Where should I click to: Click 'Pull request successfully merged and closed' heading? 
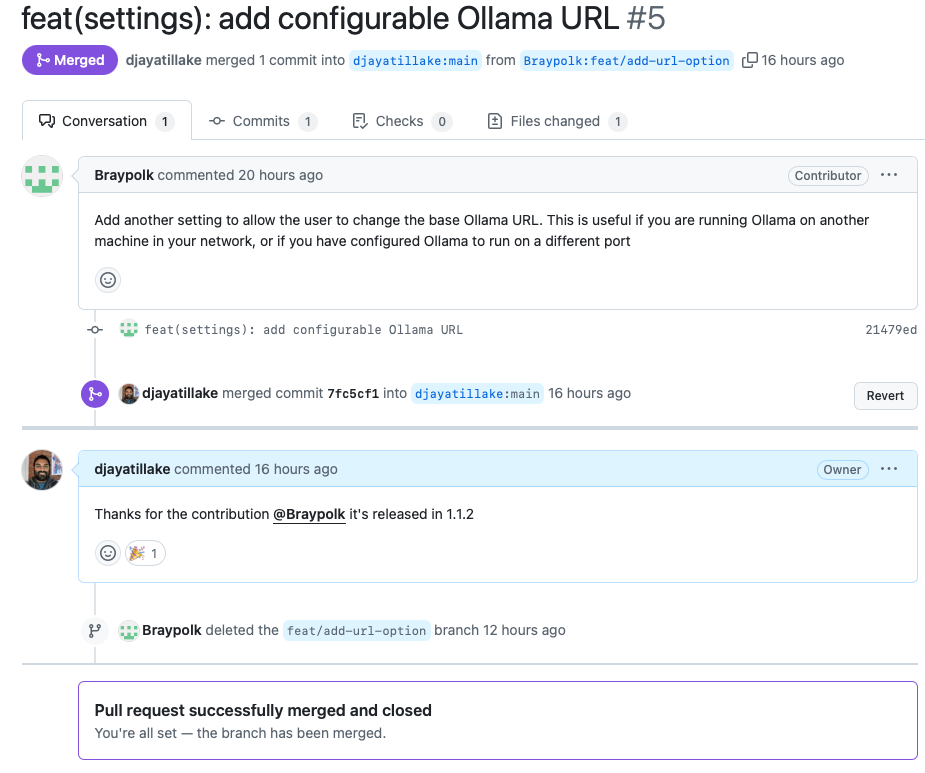pyautogui.click(x=263, y=710)
